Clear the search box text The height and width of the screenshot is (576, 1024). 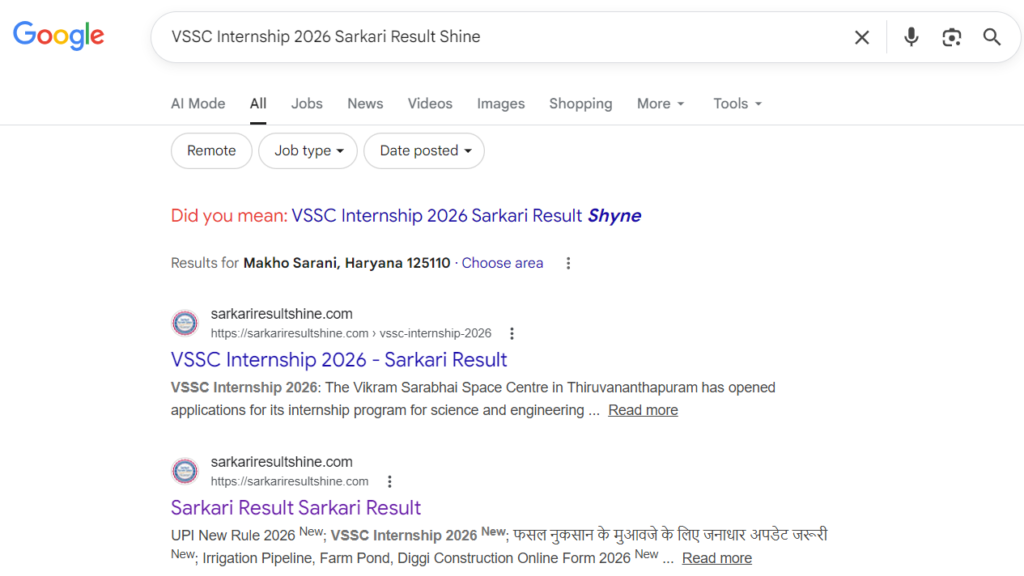(861, 37)
